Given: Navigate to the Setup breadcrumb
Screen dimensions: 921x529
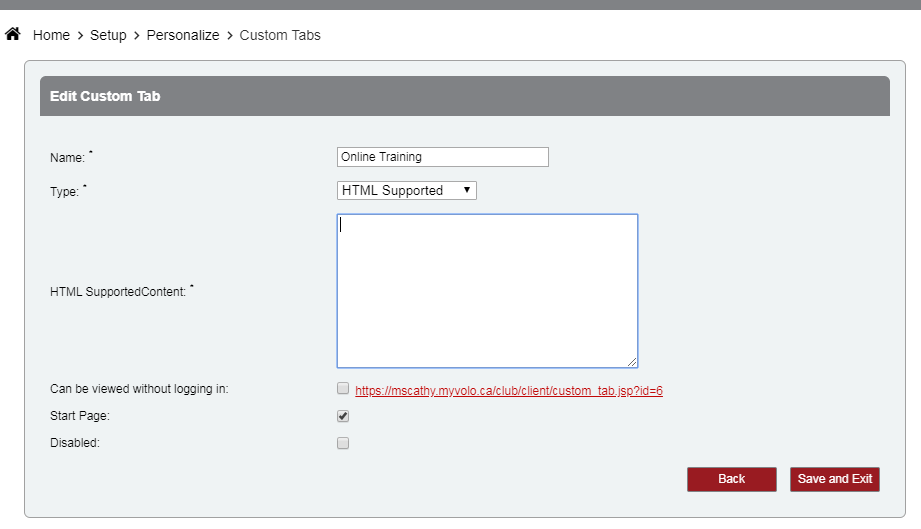Looking at the screenshot, I should coord(108,35).
